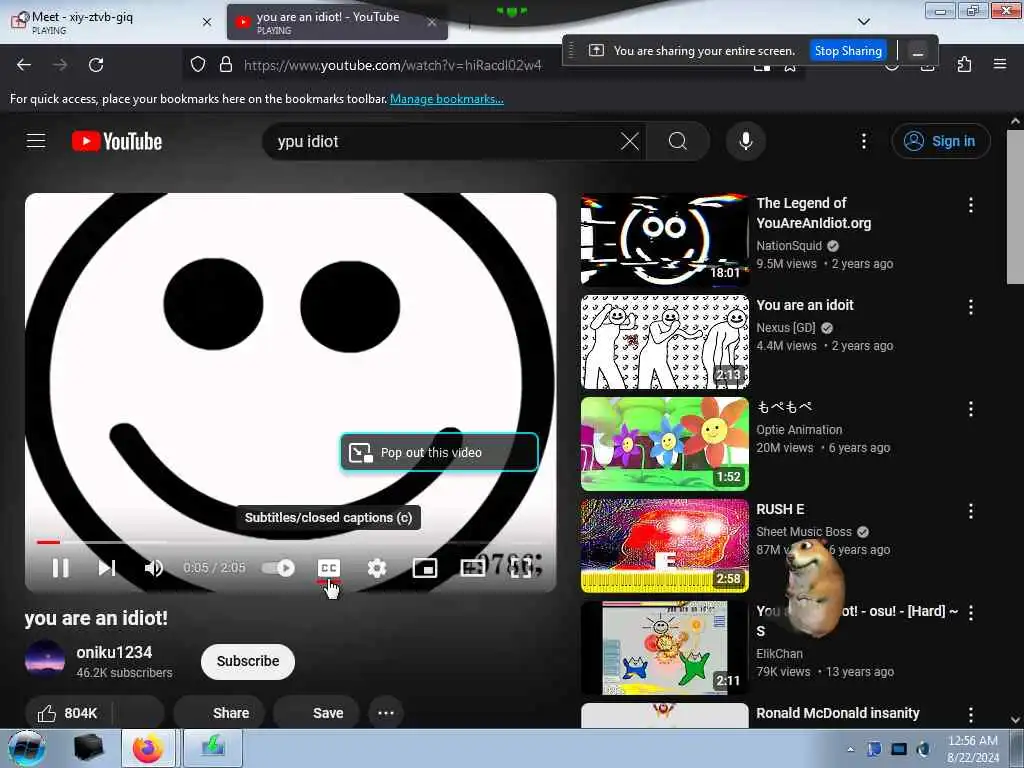Clear the search text with the X
This screenshot has height=768, width=1024.
630,141
